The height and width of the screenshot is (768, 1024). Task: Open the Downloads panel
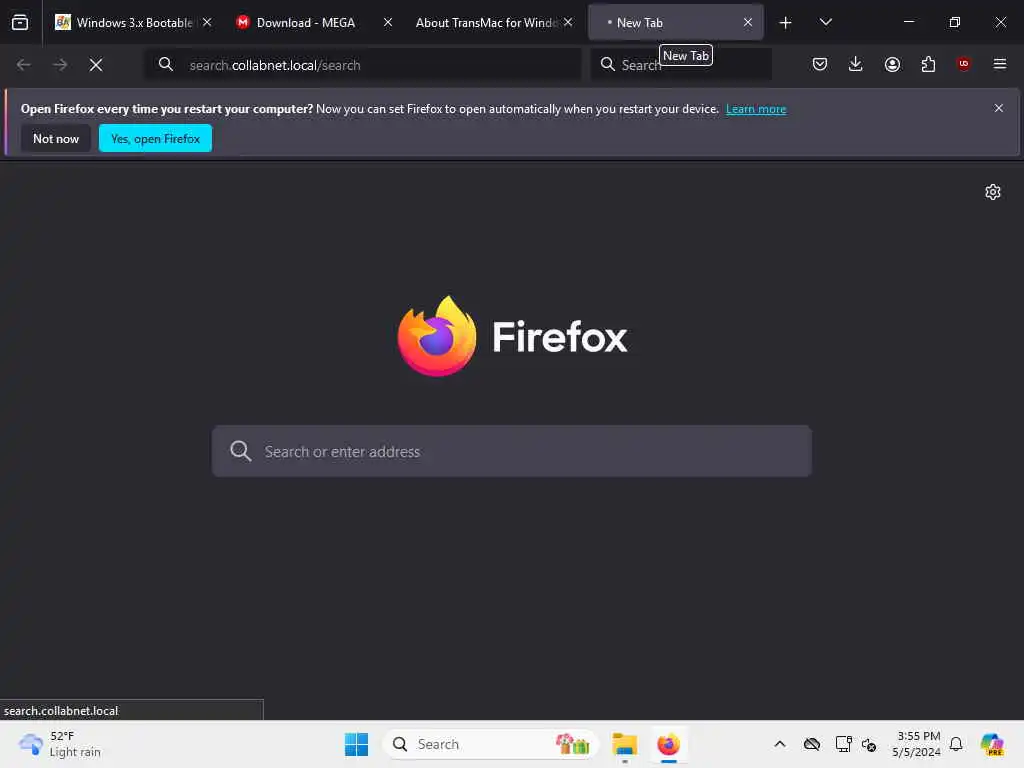856,64
